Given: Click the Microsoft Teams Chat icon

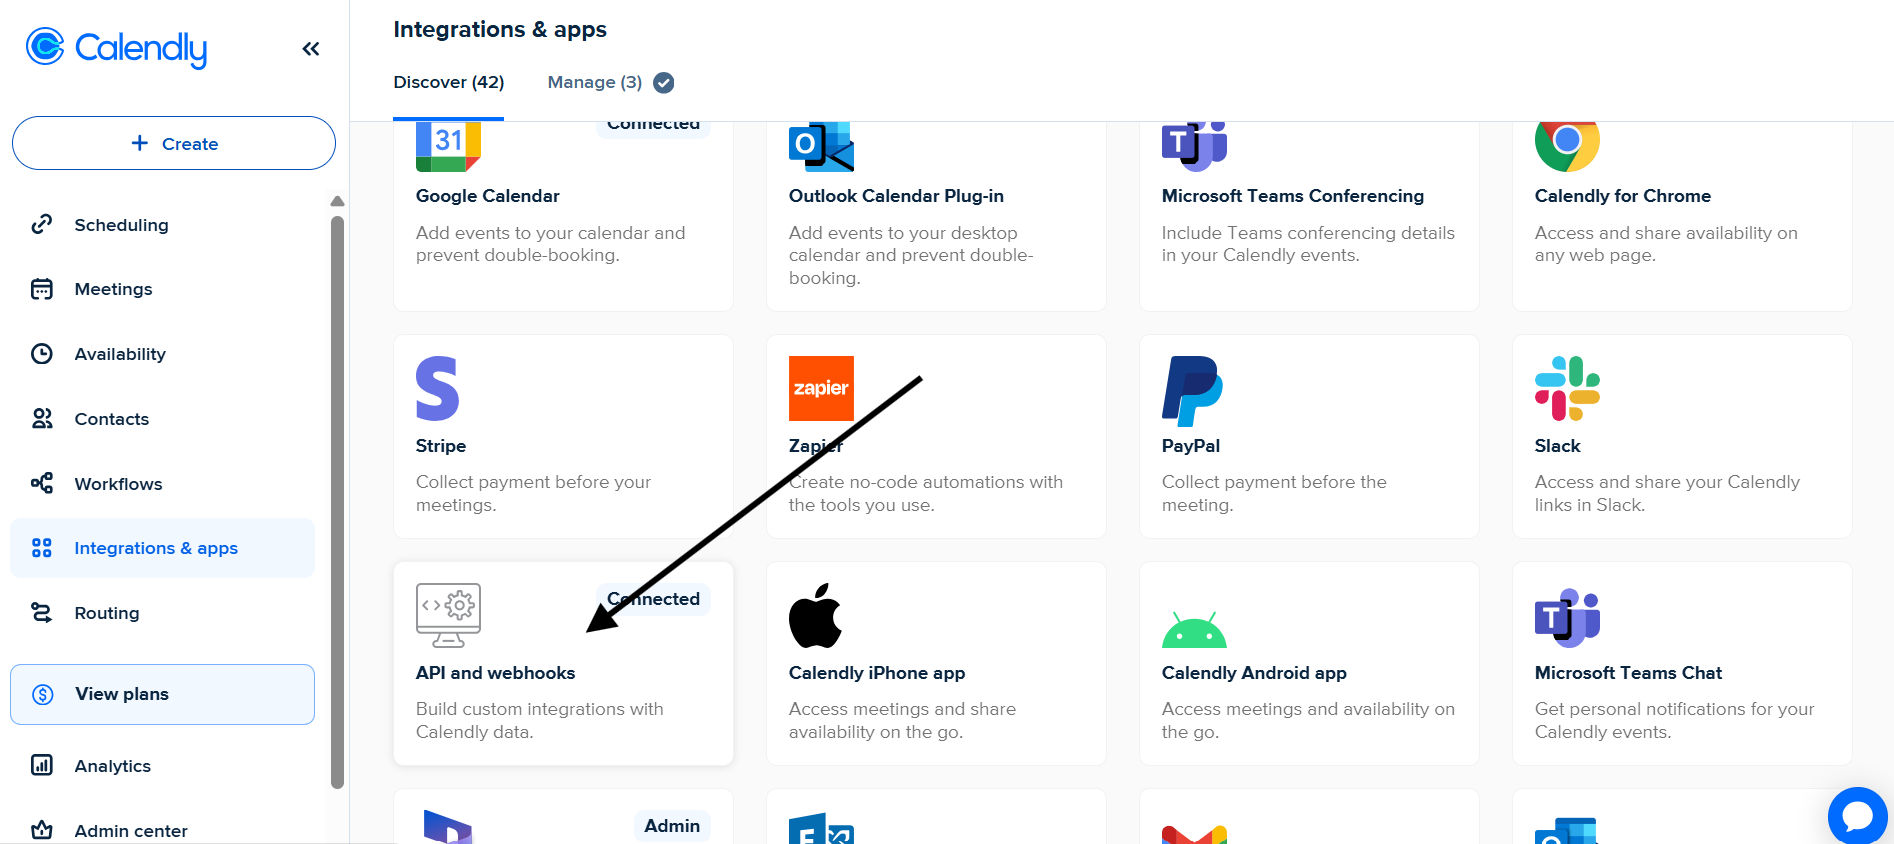Looking at the screenshot, I should (x=1566, y=617).
